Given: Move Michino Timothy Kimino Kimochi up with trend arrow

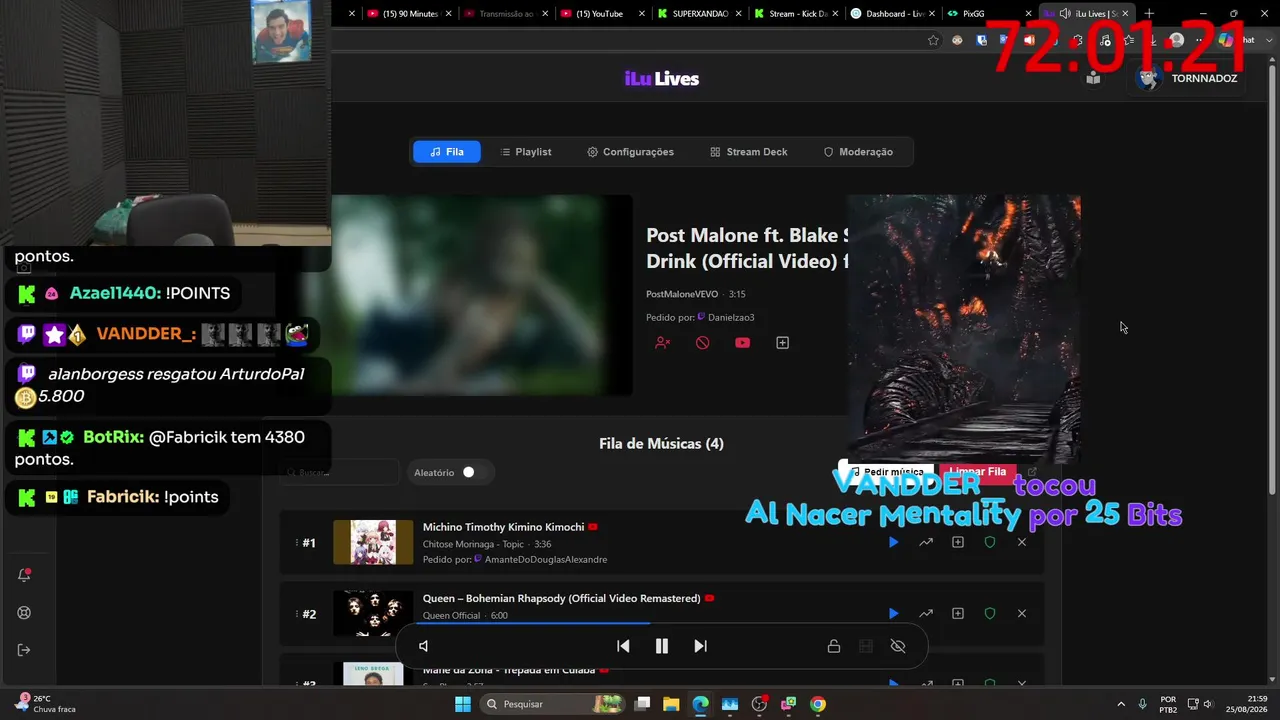Looking at the screenshot, I should pos(926,542).
